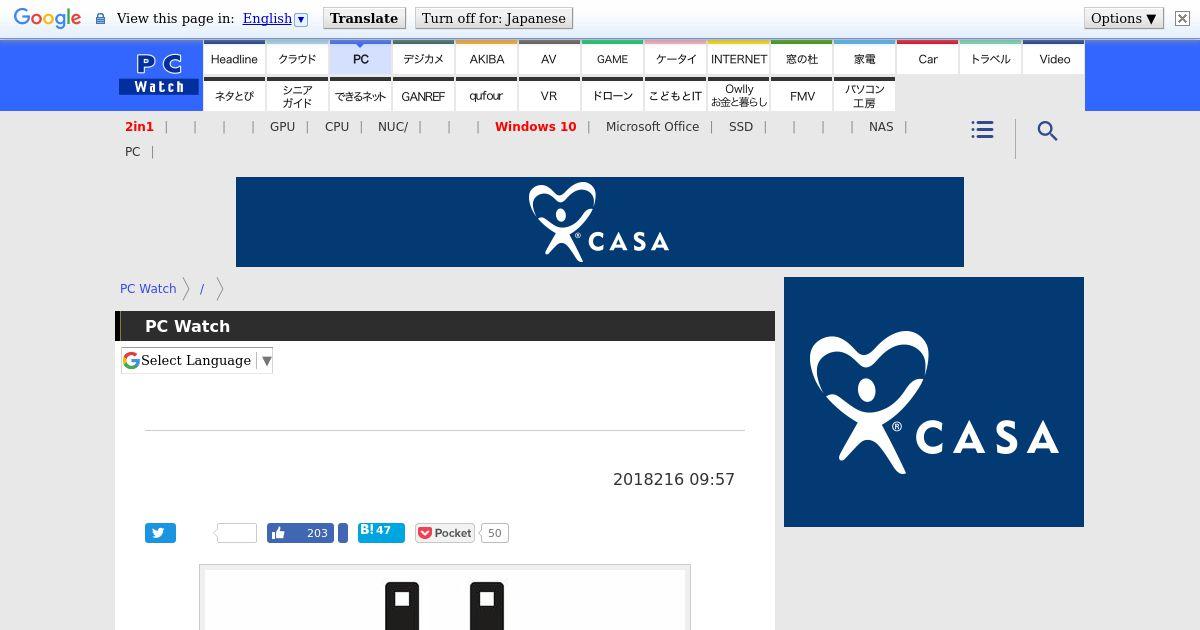The height and width of the screenshot is (630, 1200).
Task: Click the PC link below 2in1
Action: (132, 152)
